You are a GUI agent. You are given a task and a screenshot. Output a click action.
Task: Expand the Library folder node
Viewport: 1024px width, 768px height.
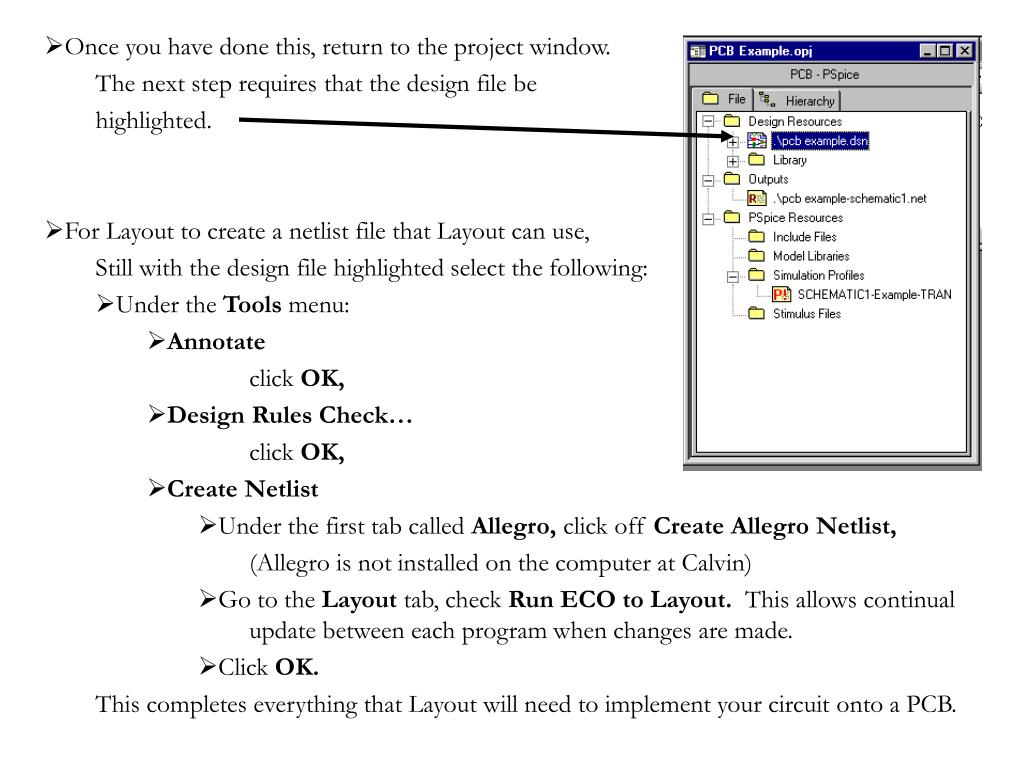tap(733, 161)
